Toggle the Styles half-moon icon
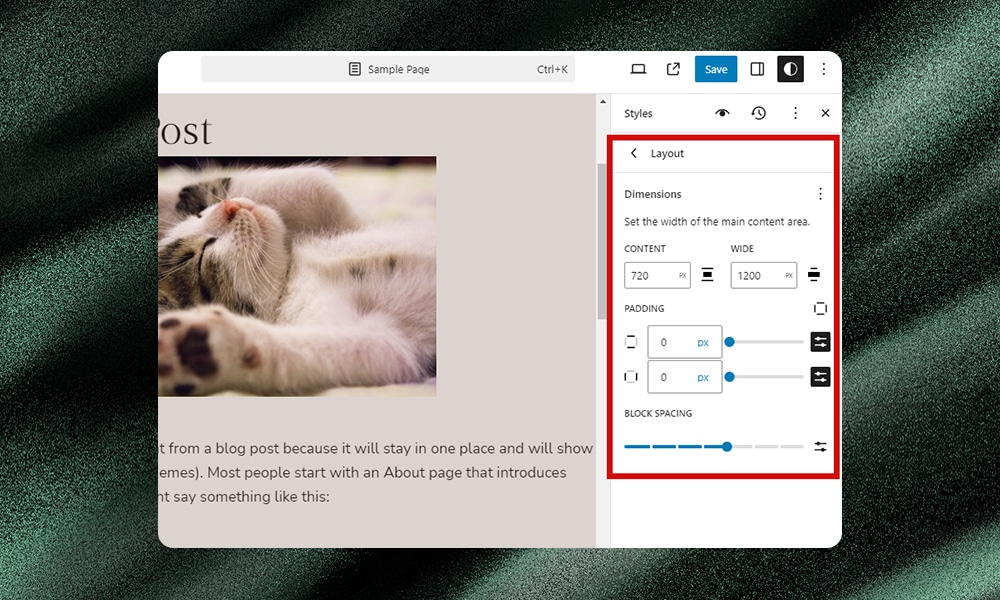The height and width of the screenshot is (600, 1000). [x=790, y=69]
